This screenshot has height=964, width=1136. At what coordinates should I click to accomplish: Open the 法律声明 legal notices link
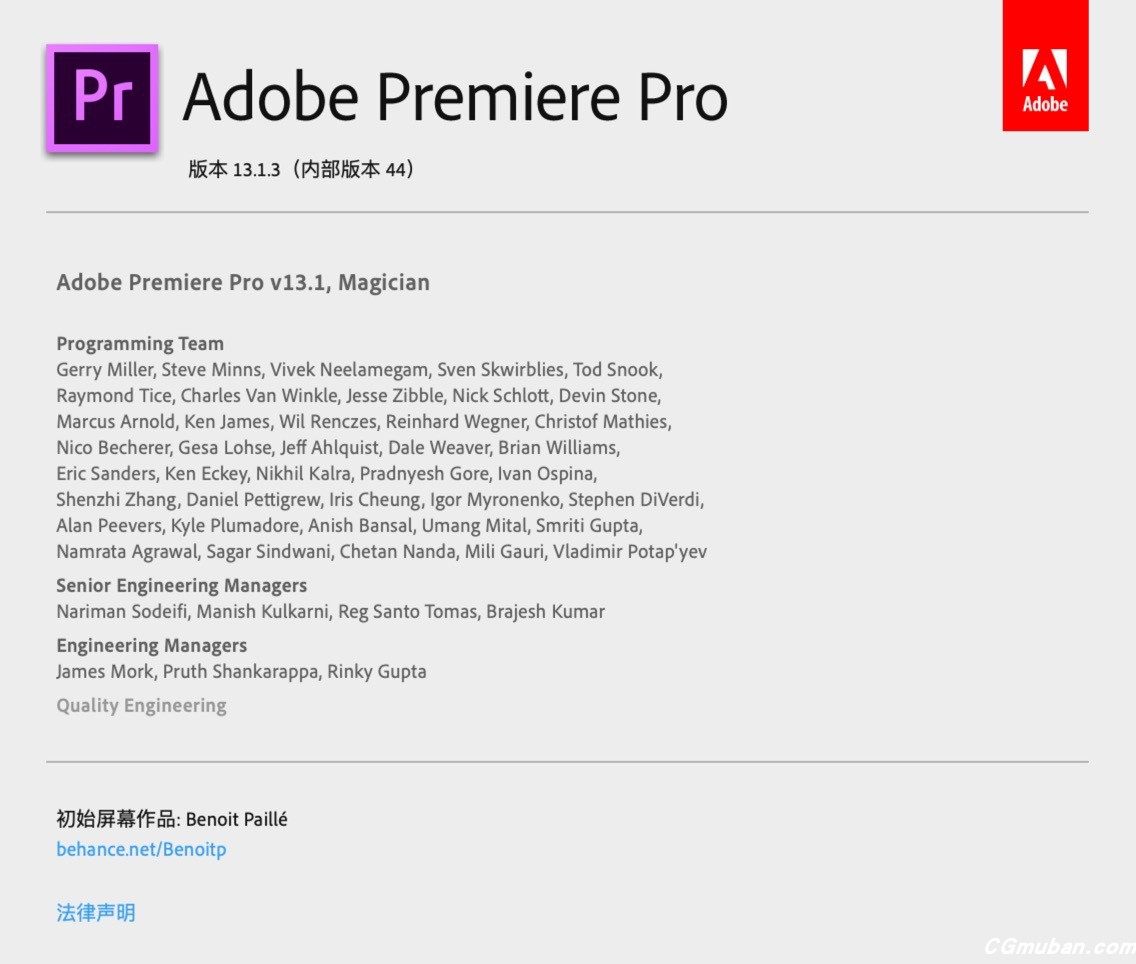96,912
